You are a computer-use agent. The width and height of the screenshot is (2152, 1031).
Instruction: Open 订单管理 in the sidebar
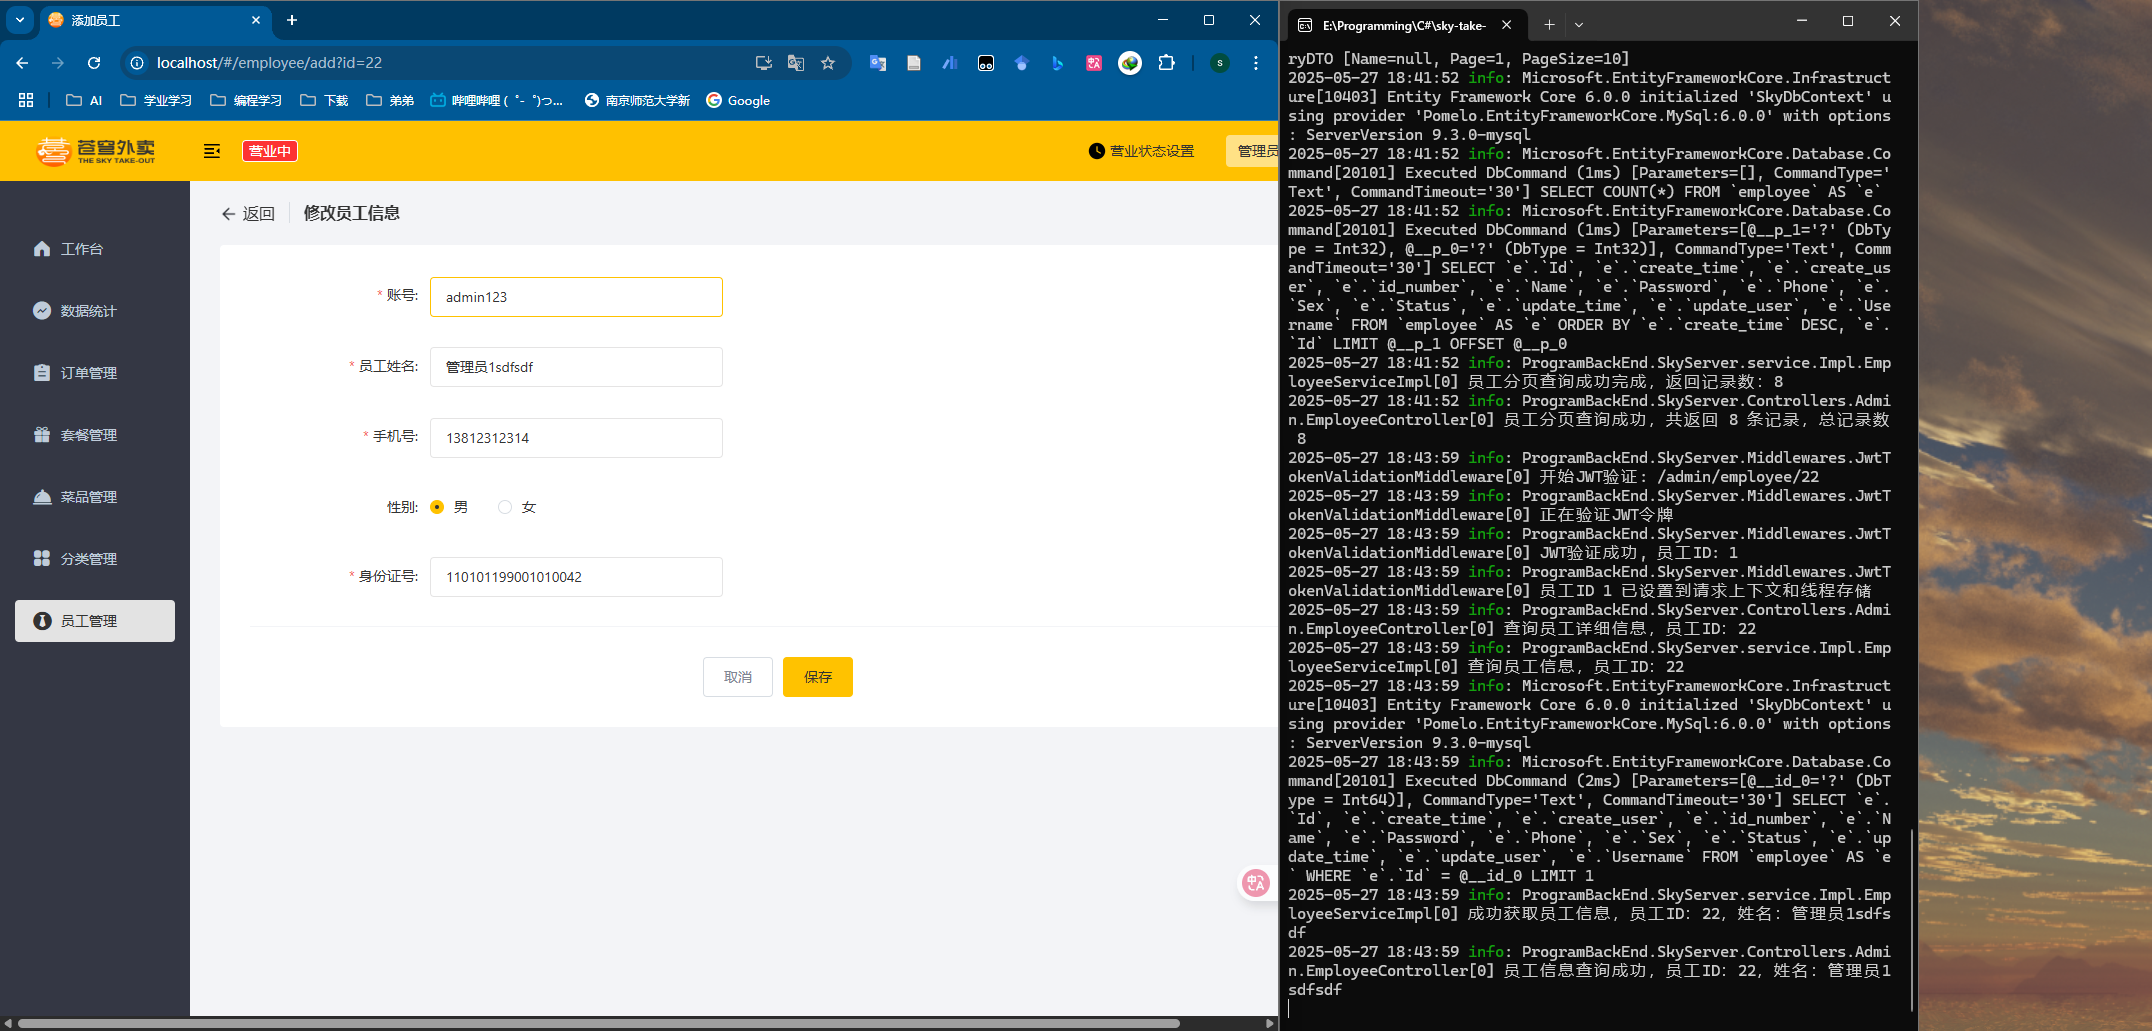(x=88, y=373)
